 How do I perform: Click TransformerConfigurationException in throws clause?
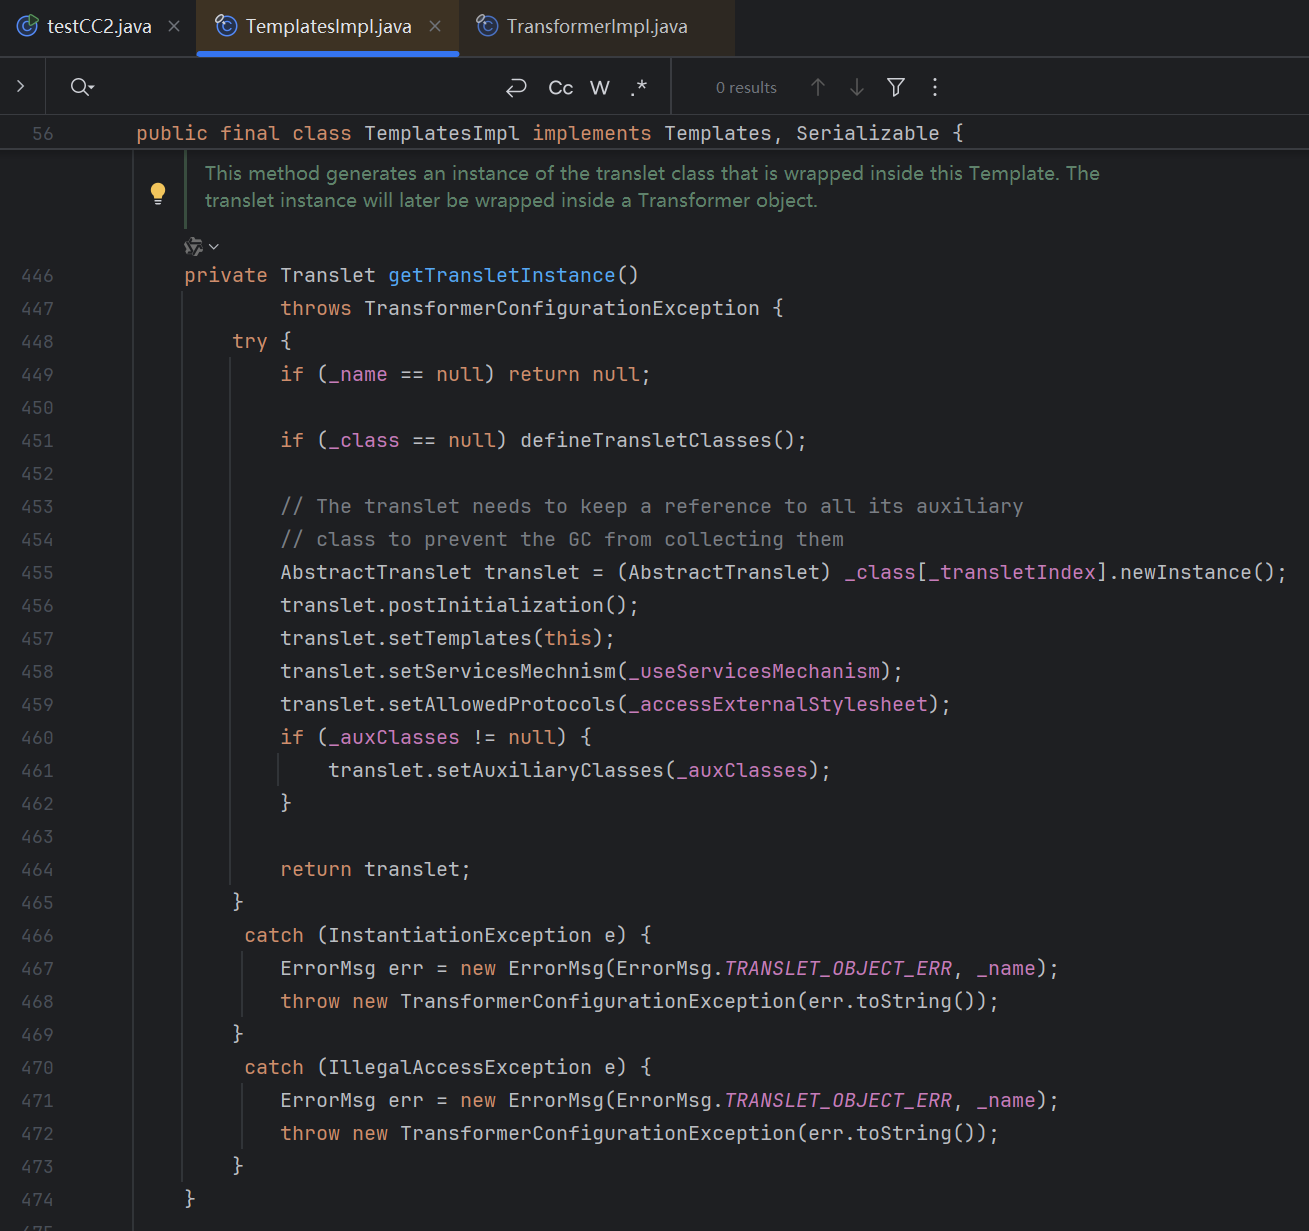[x=561, y=308]
